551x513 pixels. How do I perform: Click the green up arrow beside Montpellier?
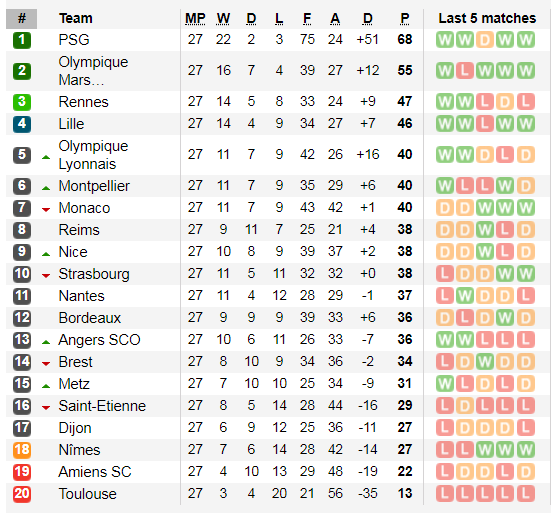(46, 188)
